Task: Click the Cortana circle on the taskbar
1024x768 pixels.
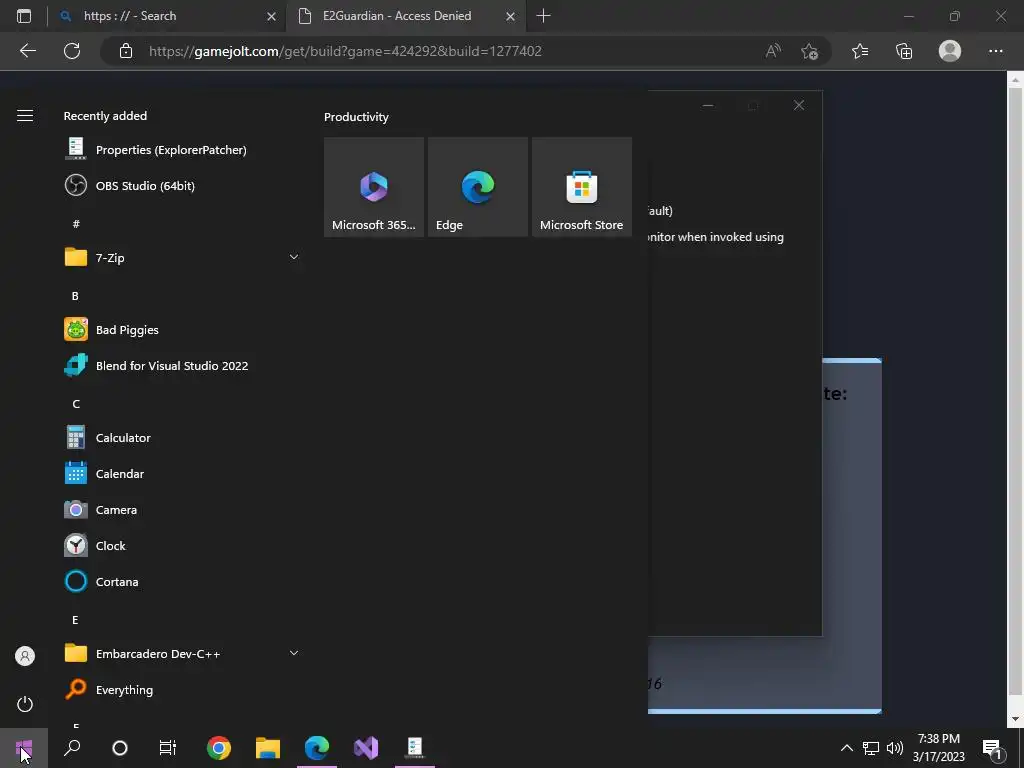Action: pos(120,748)
